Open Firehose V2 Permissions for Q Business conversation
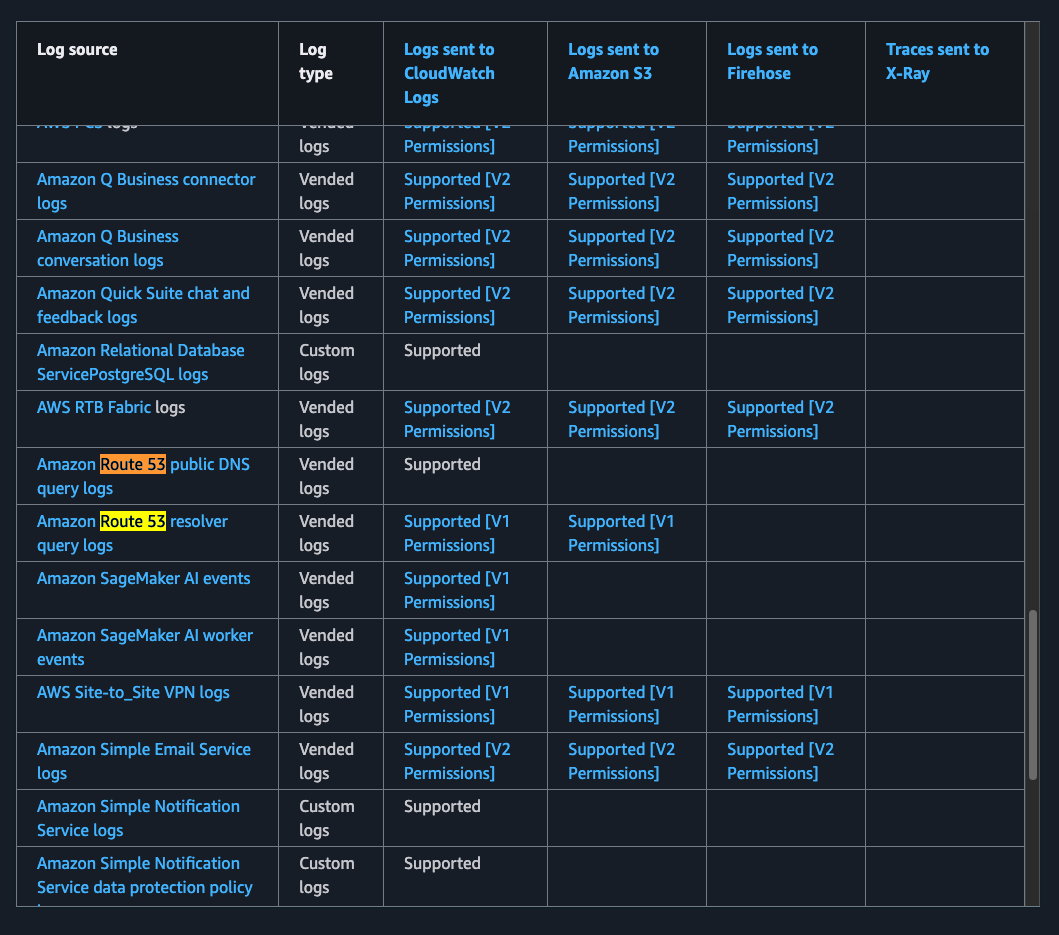1059x935 pixels. (x=780, y=248)
